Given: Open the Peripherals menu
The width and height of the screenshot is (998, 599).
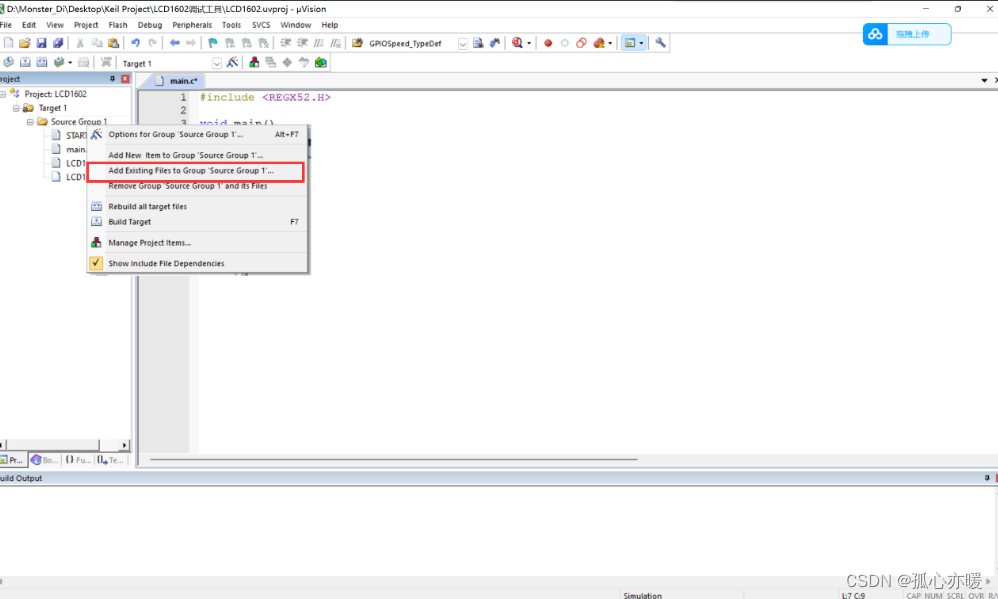Looking at the screenshot, I should [192, 25].
